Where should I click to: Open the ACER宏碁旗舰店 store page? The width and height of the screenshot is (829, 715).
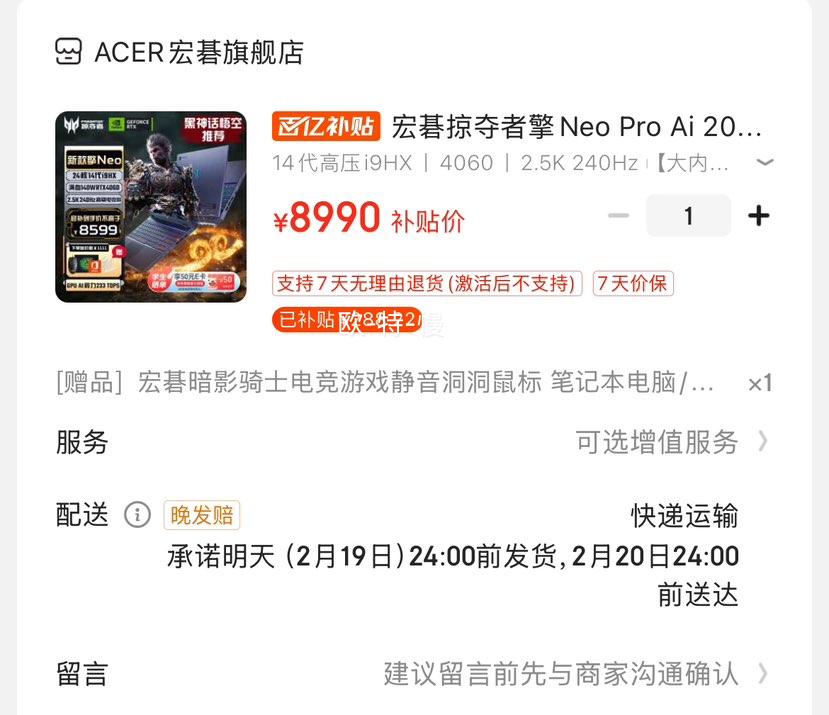click(x=199, y=52)
